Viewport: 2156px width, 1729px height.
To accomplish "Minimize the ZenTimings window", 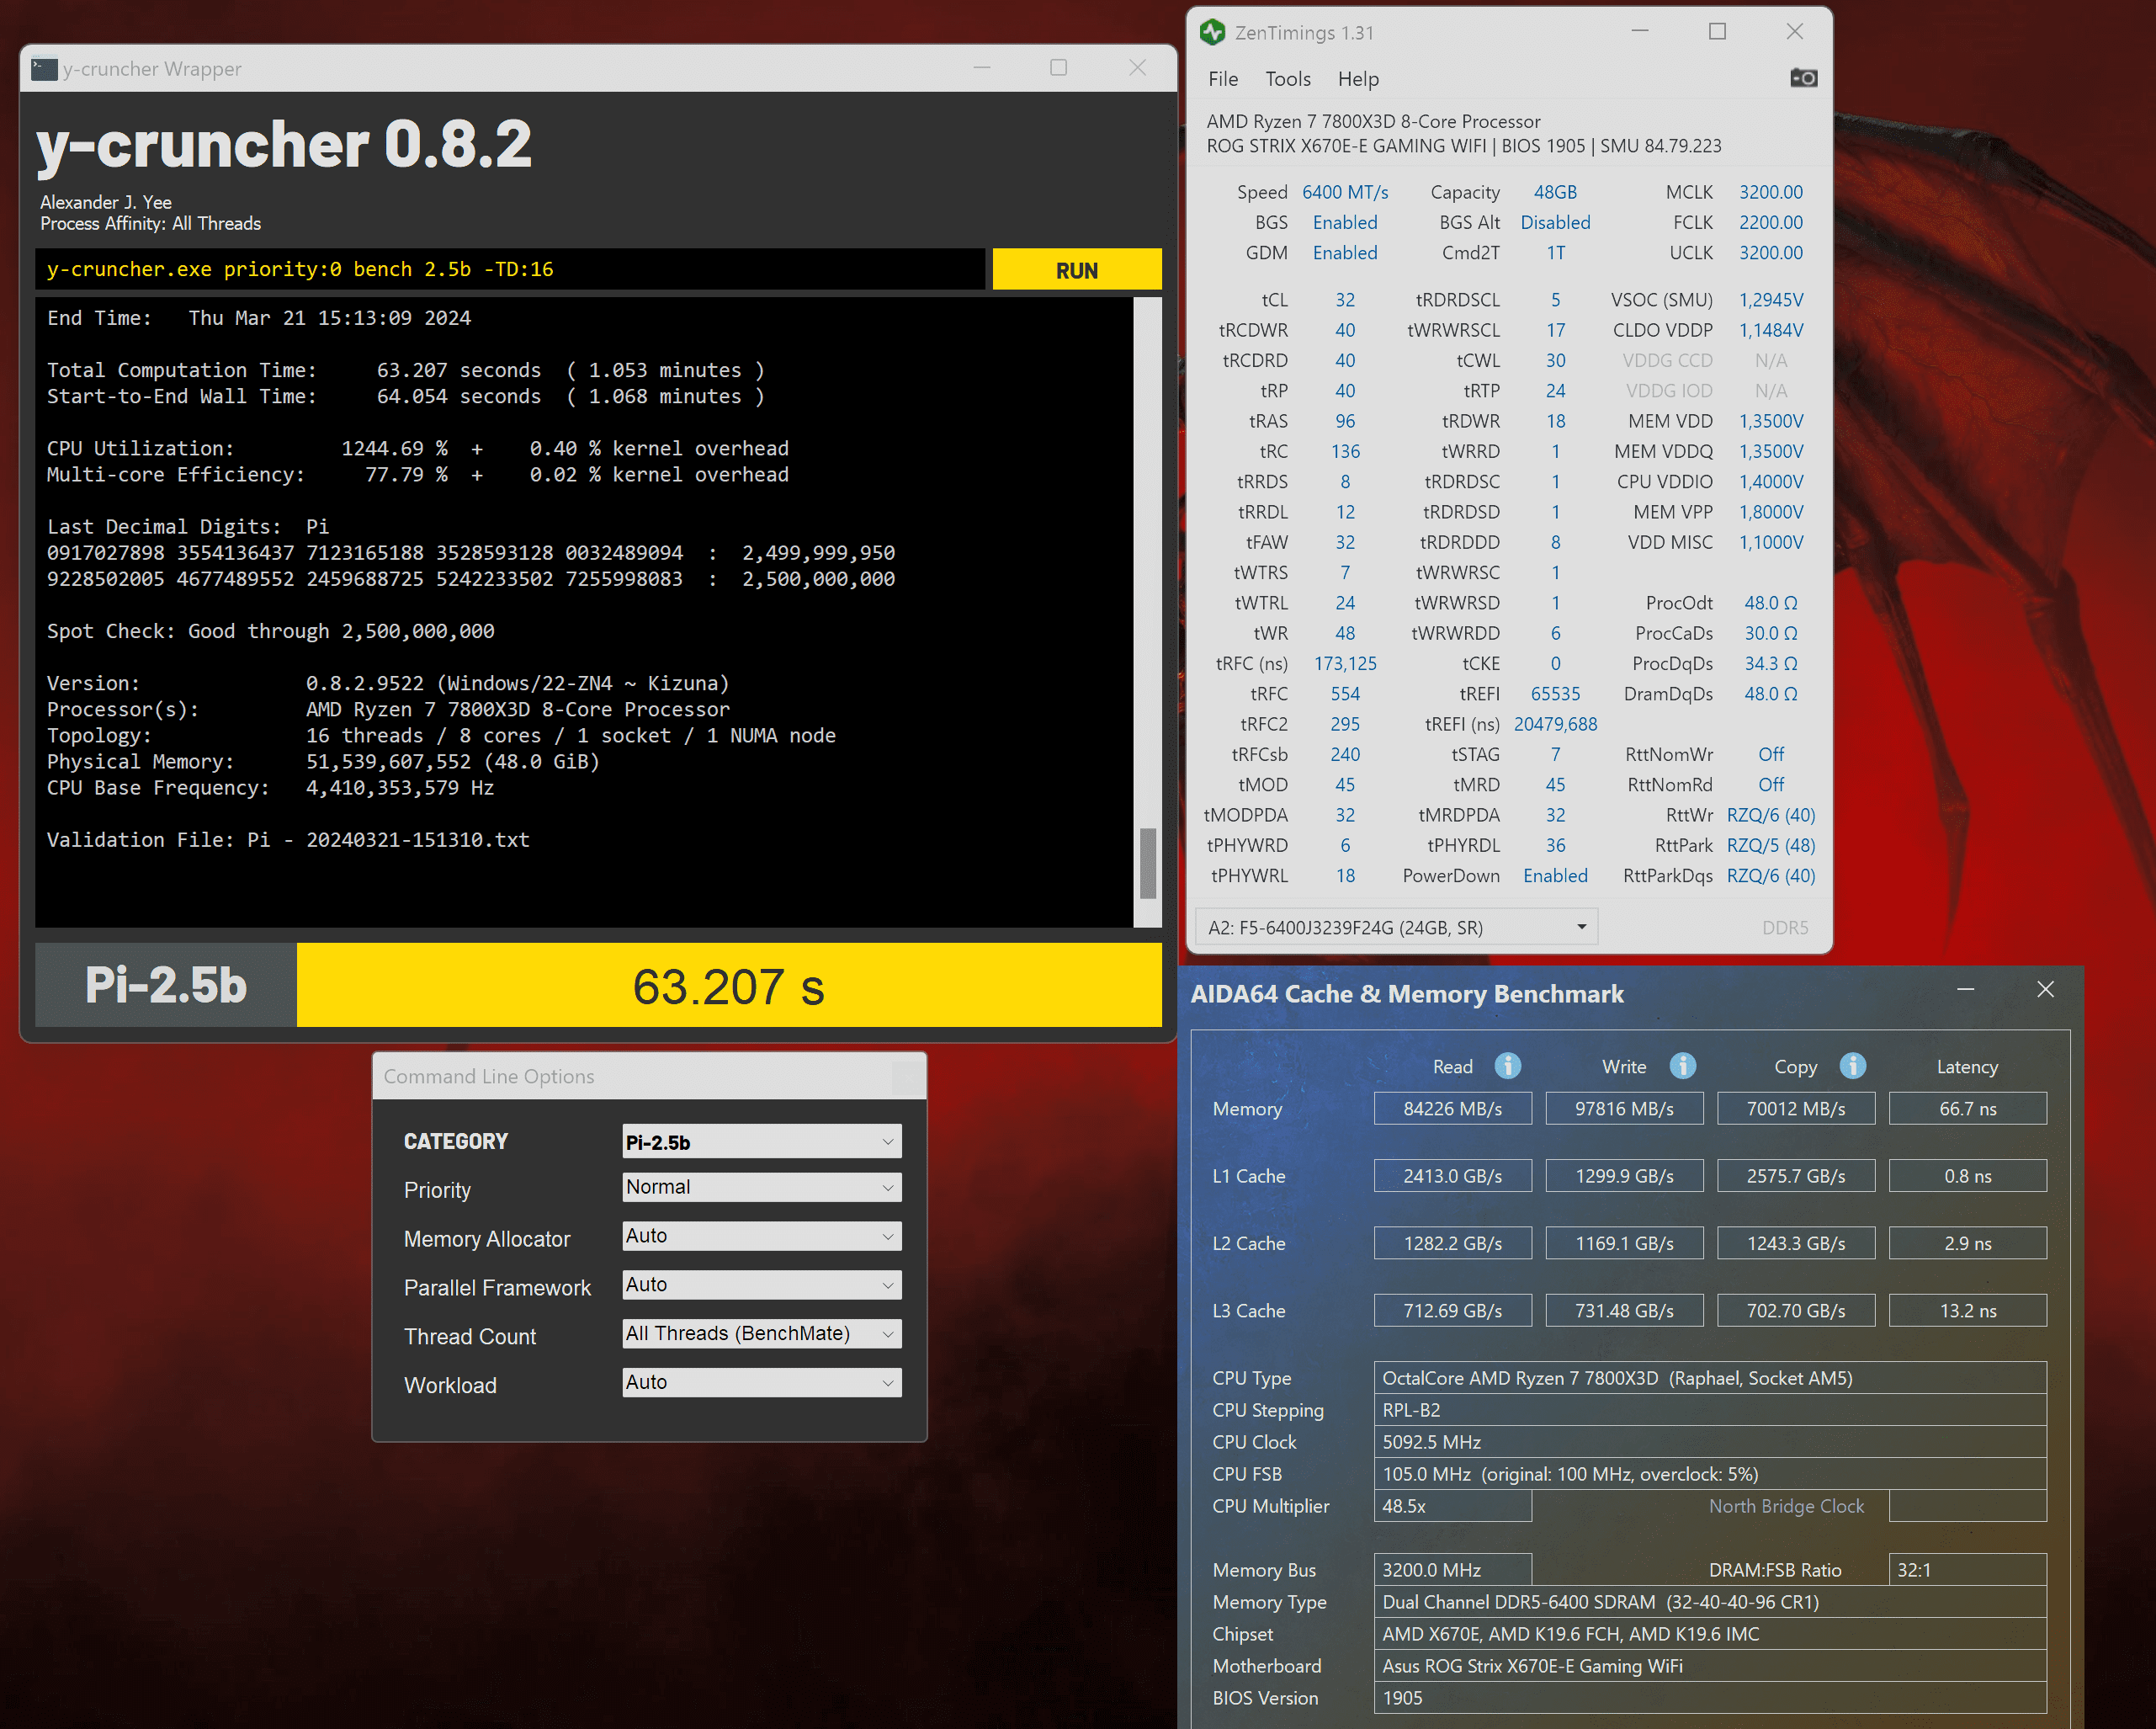I will click(1640, 31).
